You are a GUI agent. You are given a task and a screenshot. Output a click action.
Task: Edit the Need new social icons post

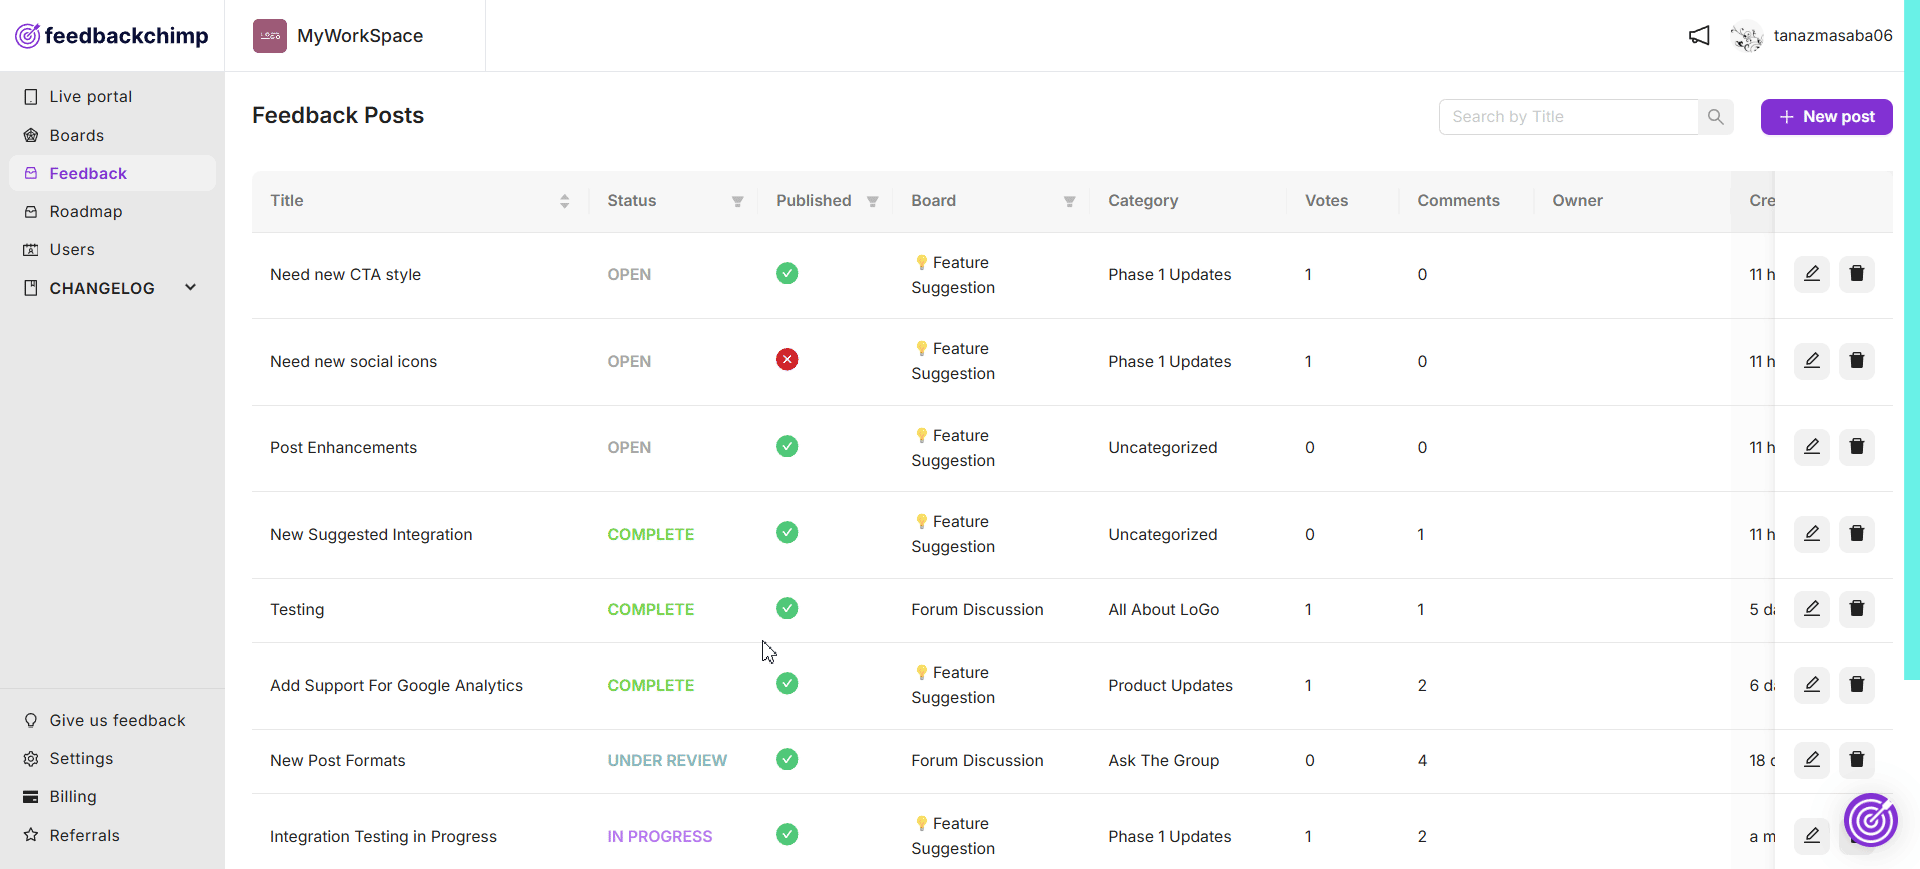click(1812, 361)
